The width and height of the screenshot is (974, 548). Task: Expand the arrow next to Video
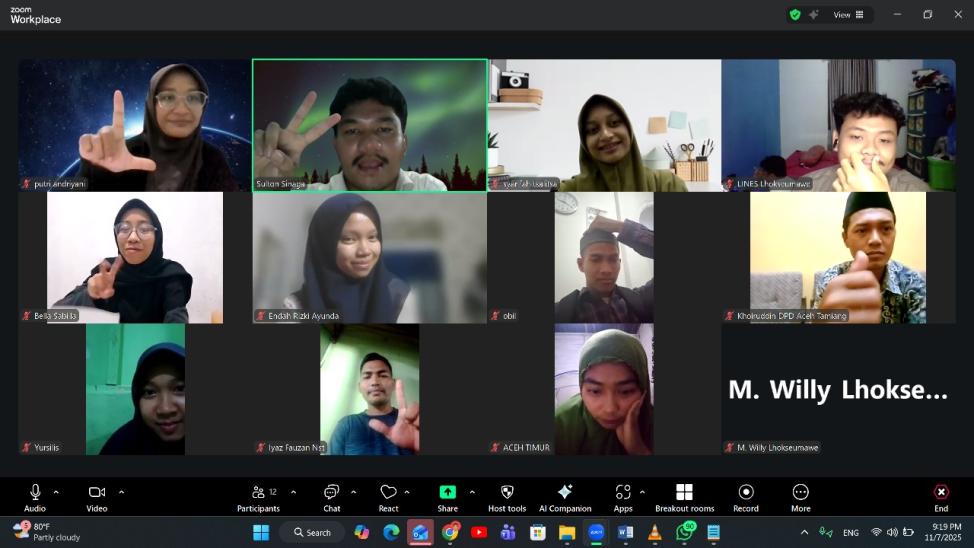[x=121, y=492]
